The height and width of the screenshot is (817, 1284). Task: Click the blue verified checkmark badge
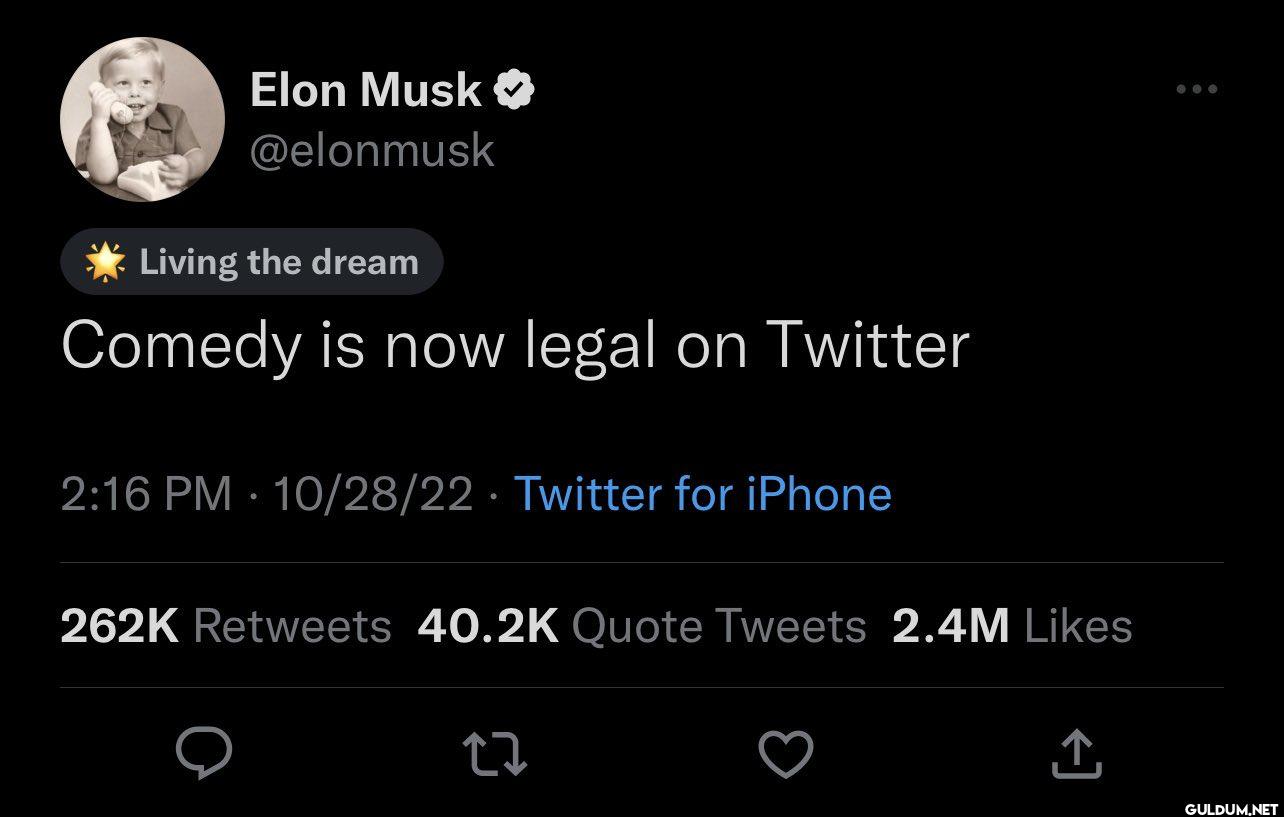515,91
